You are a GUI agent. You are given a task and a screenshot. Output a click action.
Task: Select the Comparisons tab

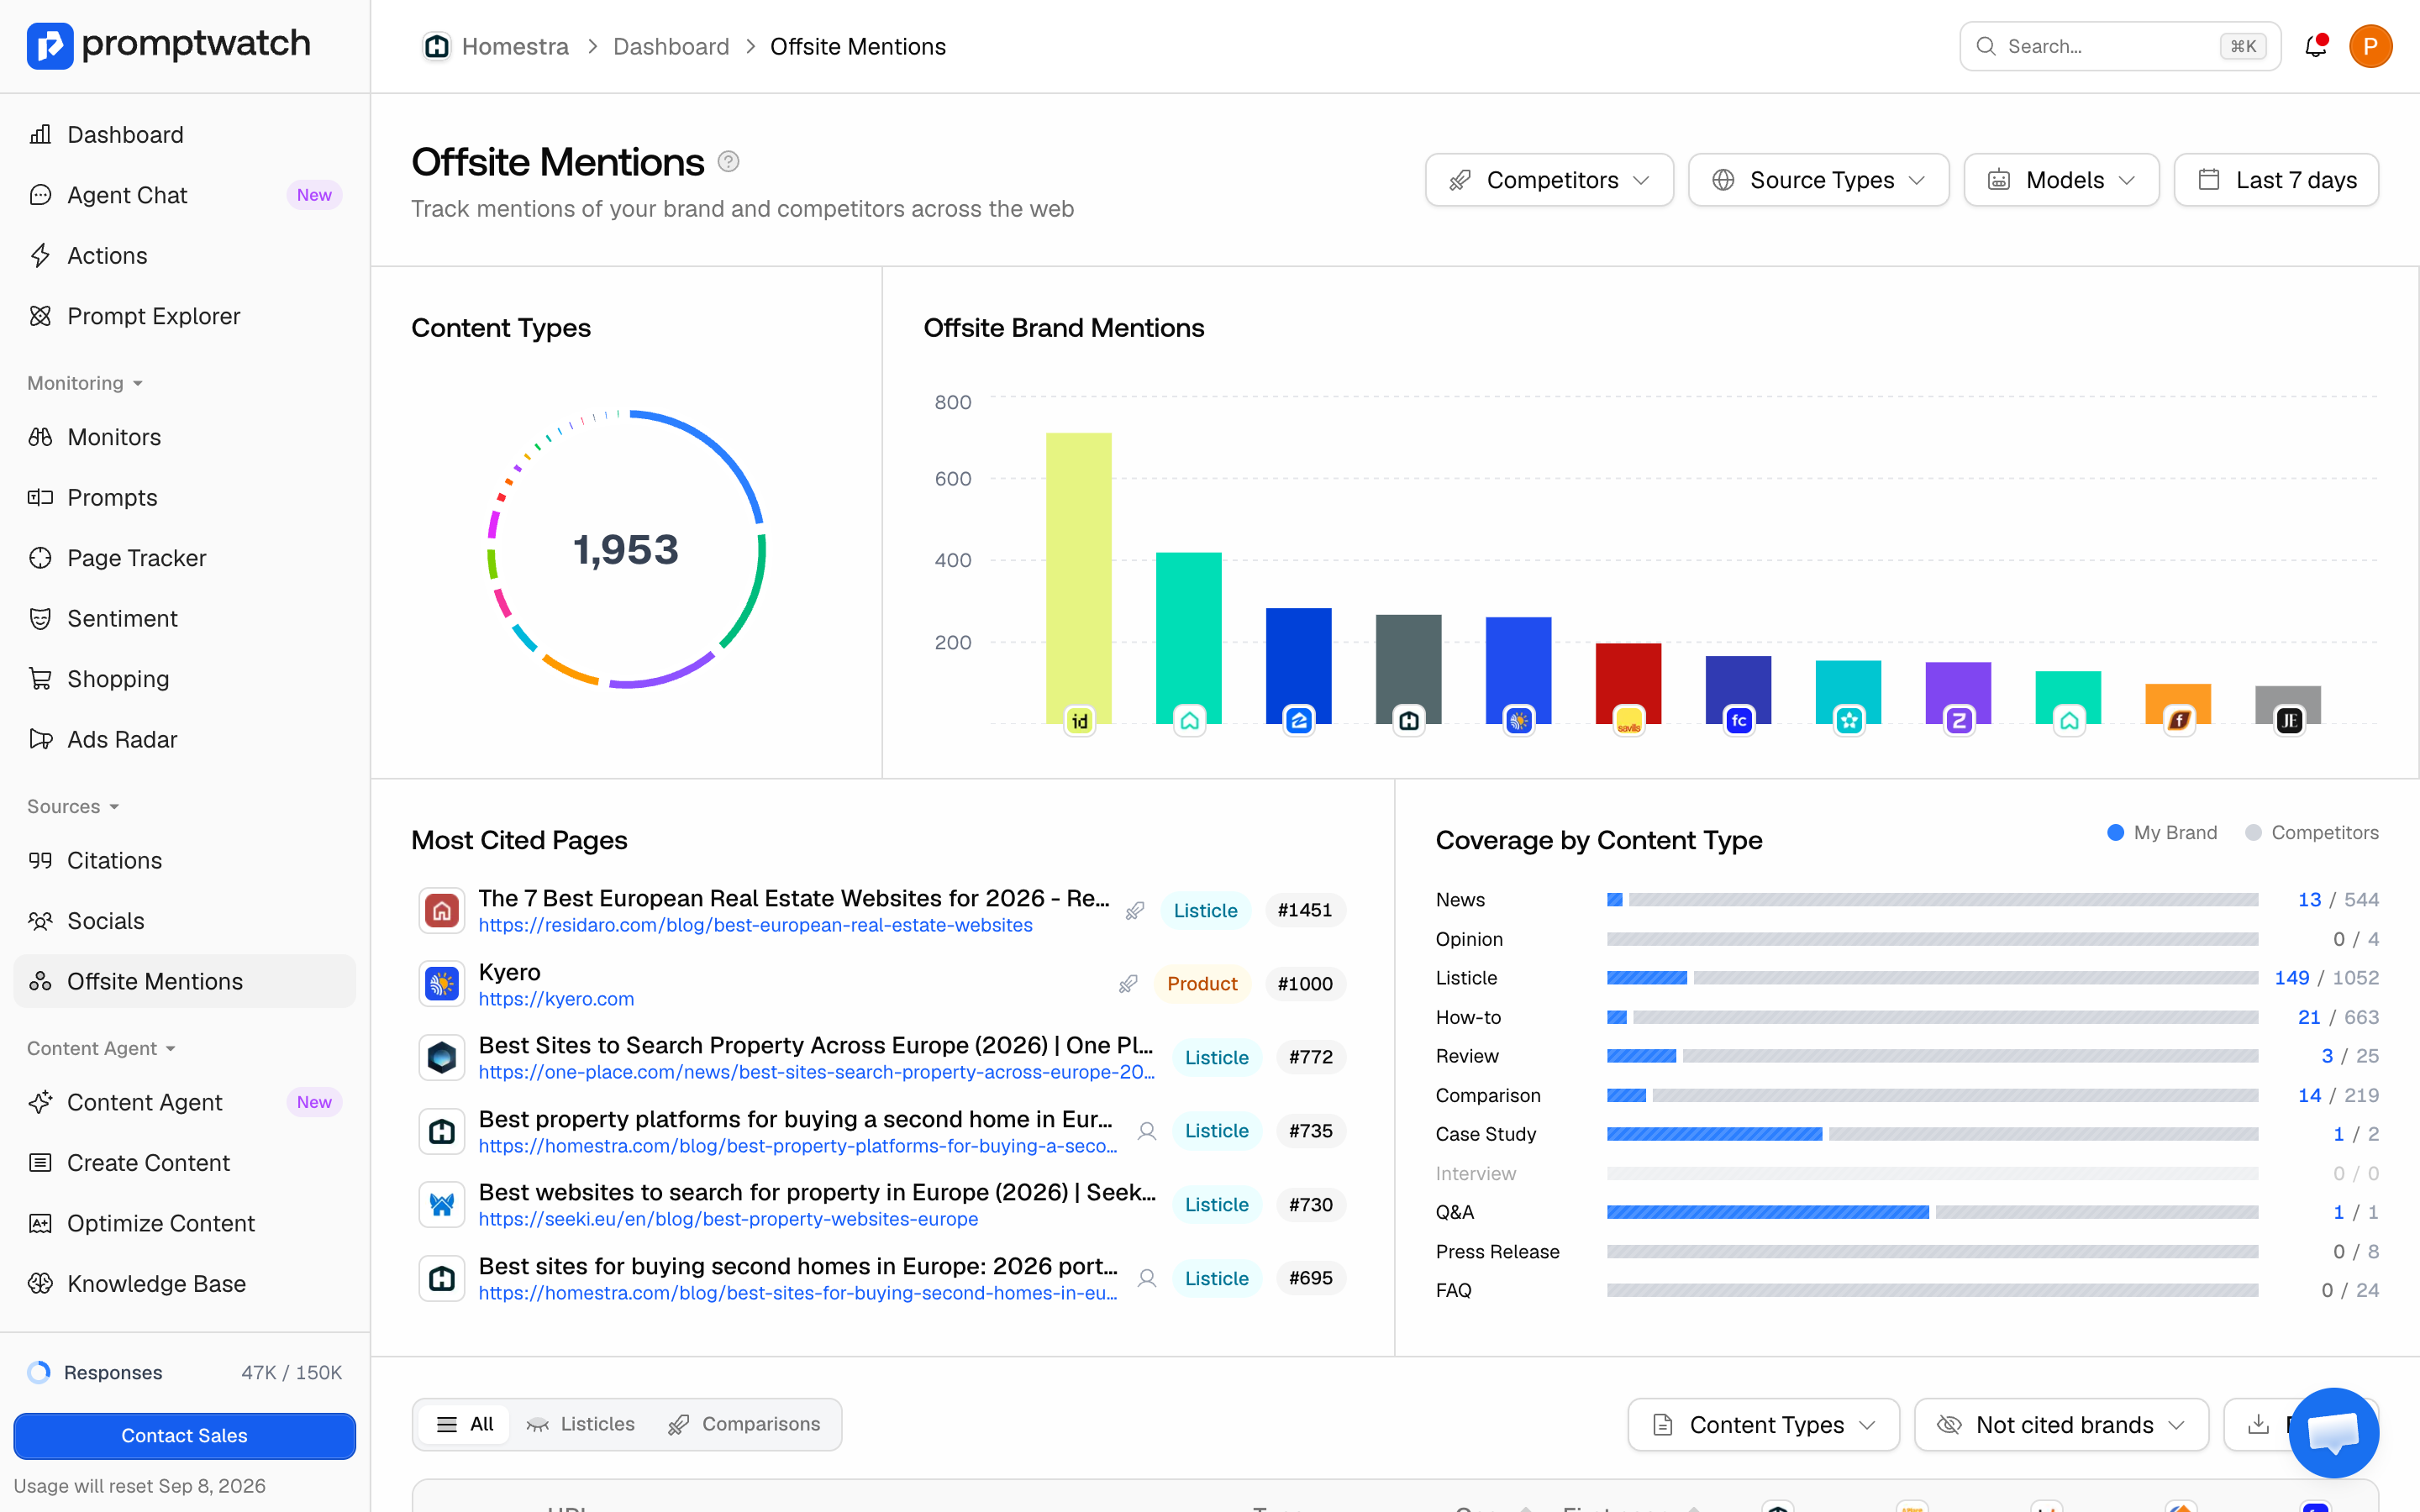[x=744, y=1424]
